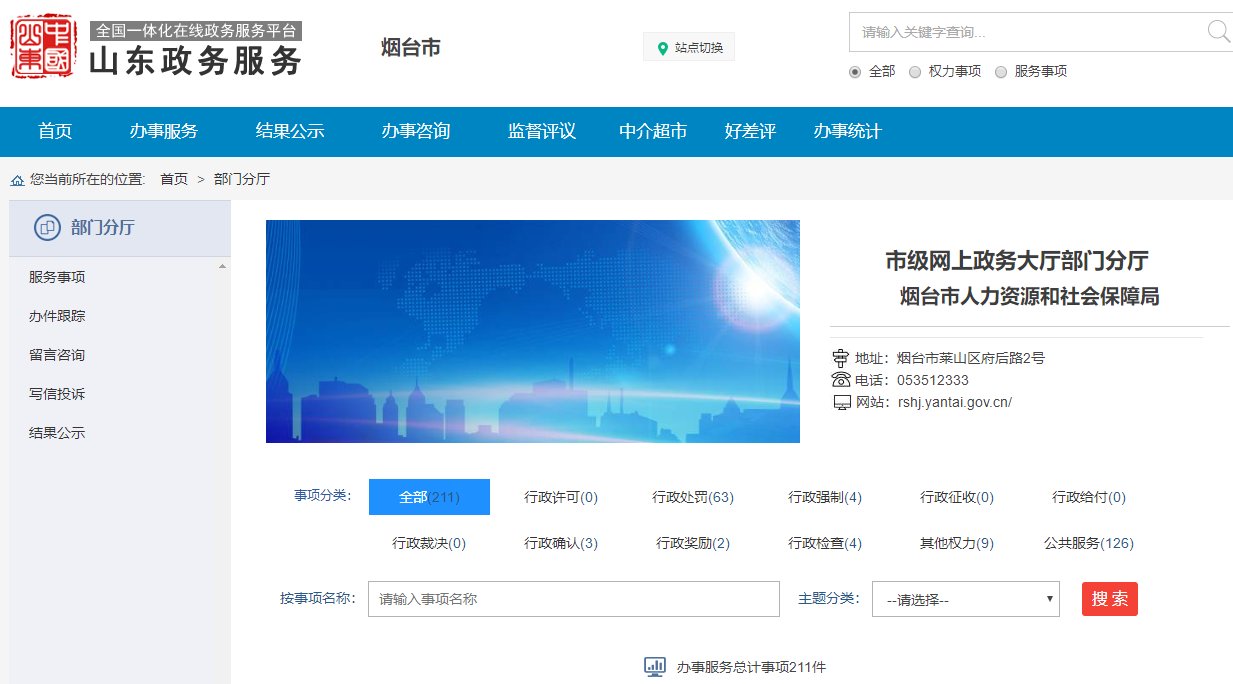Open the 中介超市 navigation tab
Viewport: 1233px width, 684px height.
(x=652, y=131)
